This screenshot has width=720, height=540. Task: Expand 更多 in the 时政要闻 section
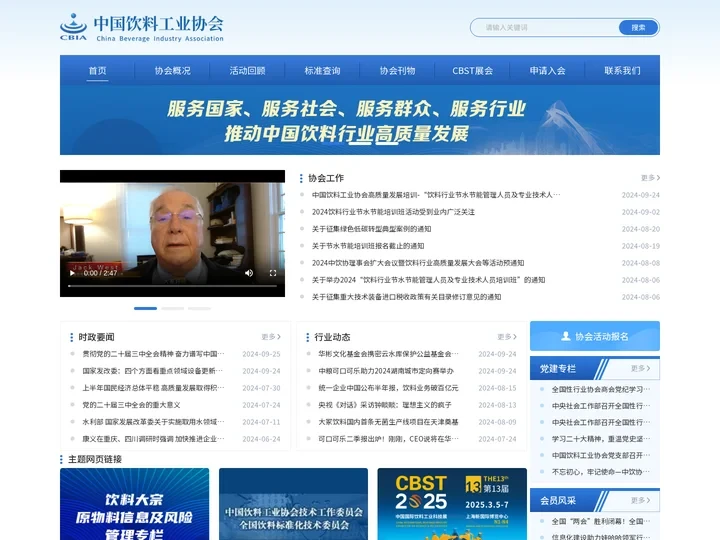point(271,337)
